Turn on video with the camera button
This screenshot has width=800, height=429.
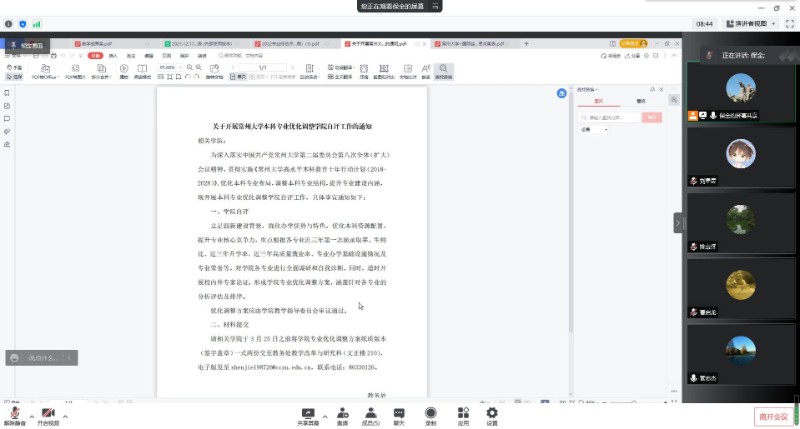[47, 412]
